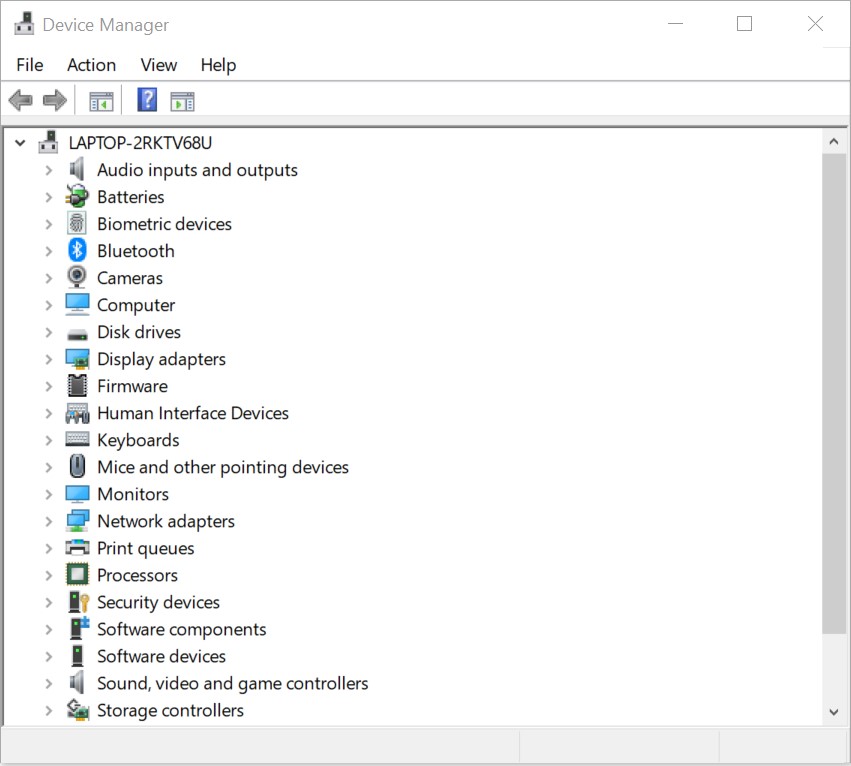Click the Network adapters icon

(78, 520)
